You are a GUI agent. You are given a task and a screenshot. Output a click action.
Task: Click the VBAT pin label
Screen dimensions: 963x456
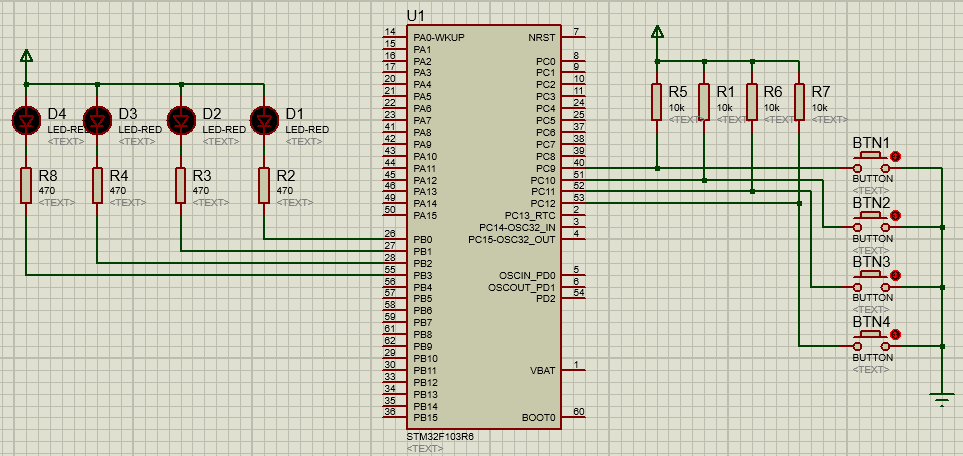543,371
